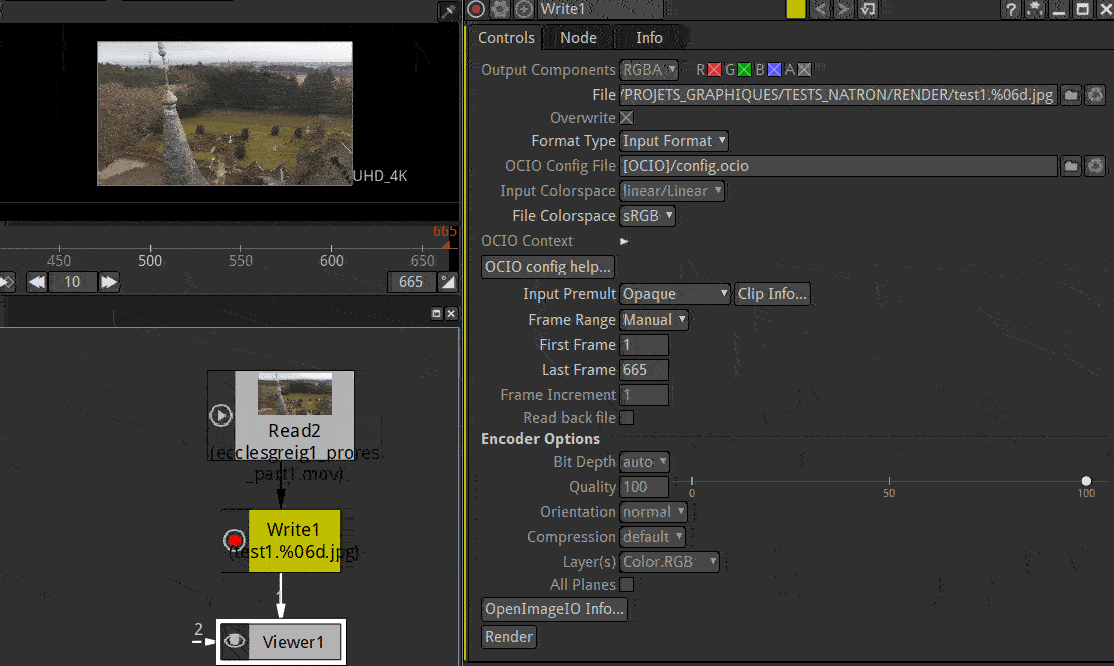Click the Render button
Image resolution: width=1114 pixels, height=666 pixels.
509,636
